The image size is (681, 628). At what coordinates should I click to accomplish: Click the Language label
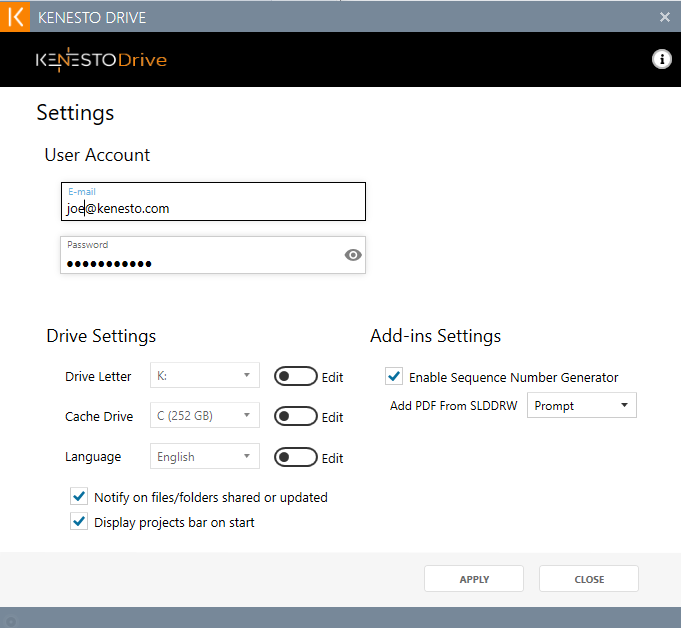(x=93, y=457)
